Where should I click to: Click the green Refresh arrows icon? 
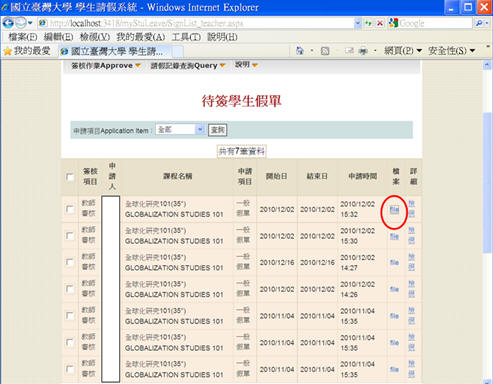[368, 23]
